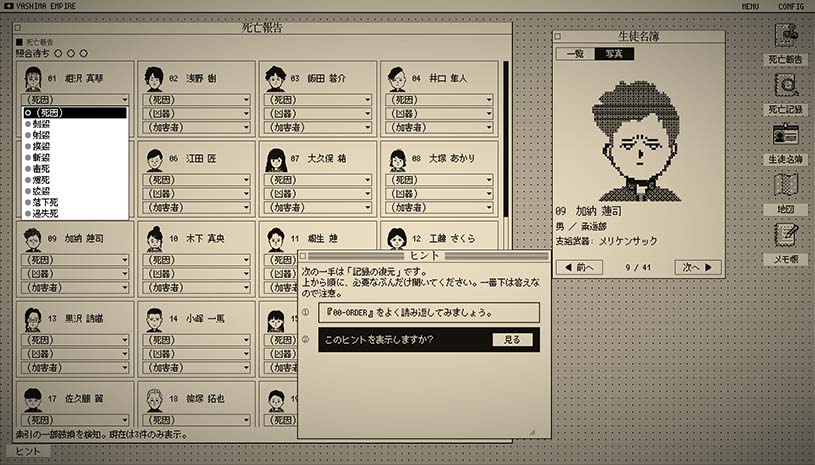Click the first hint box about 00-ORDER
Screen dimensions: 815x465
pos(429,313)
